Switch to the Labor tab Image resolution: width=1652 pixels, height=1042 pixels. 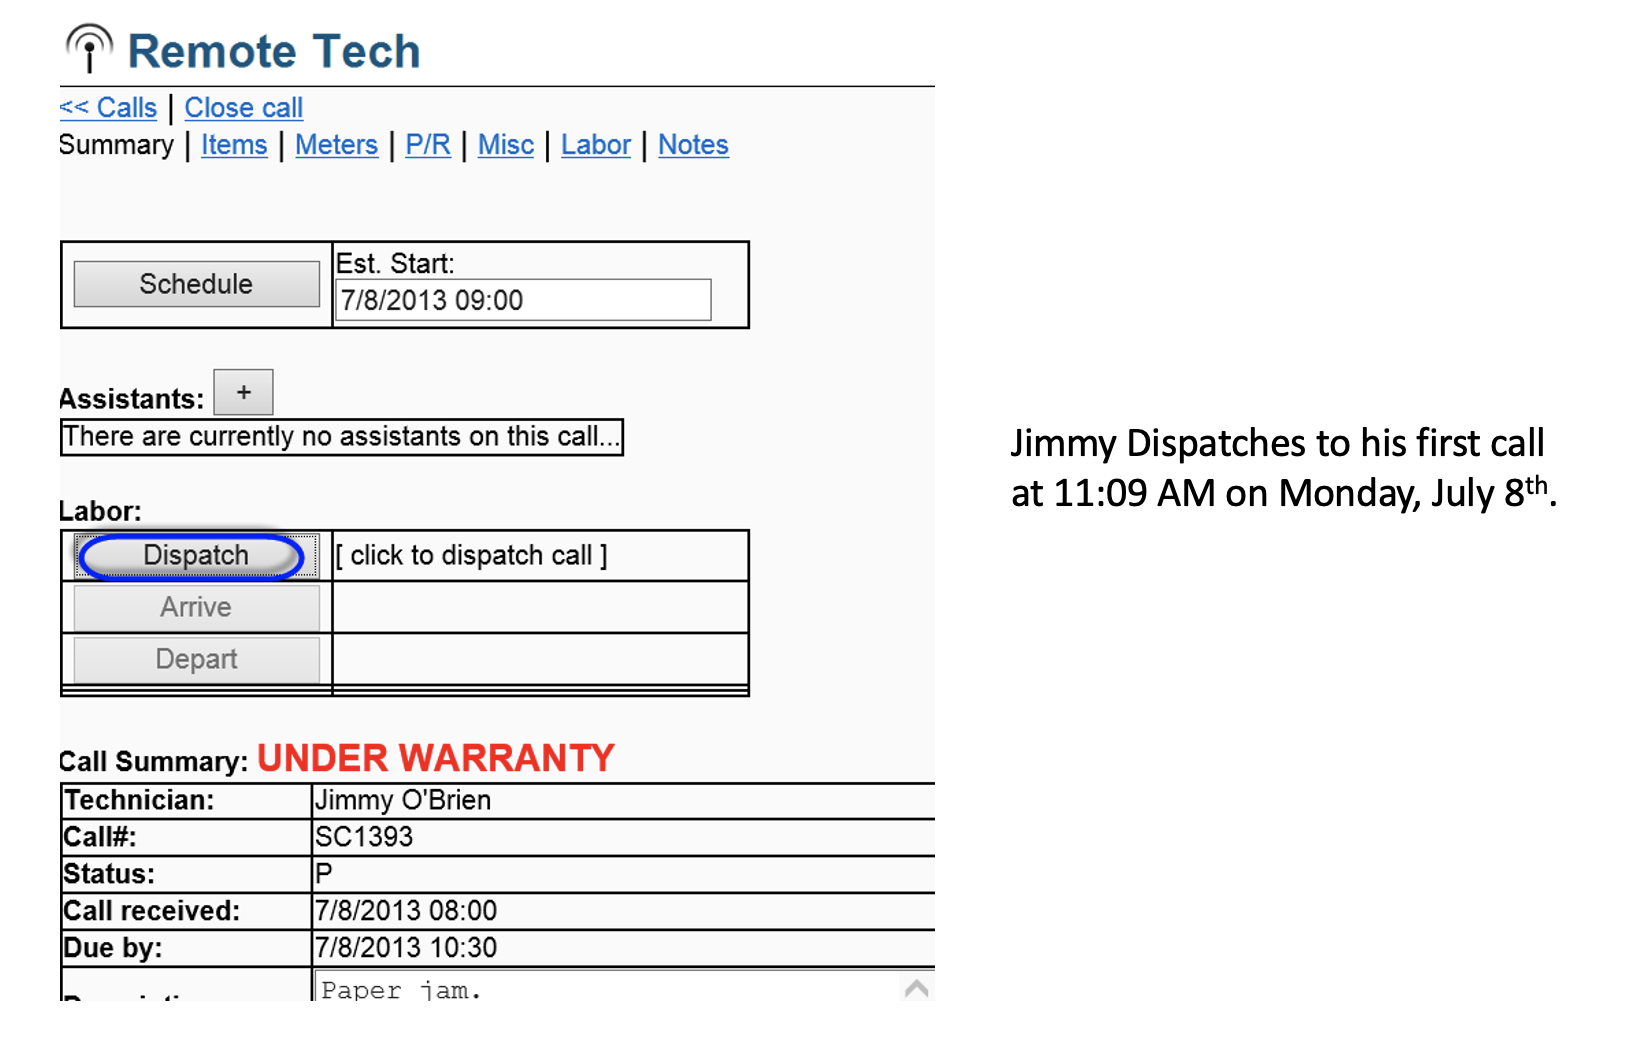[596, 145]
